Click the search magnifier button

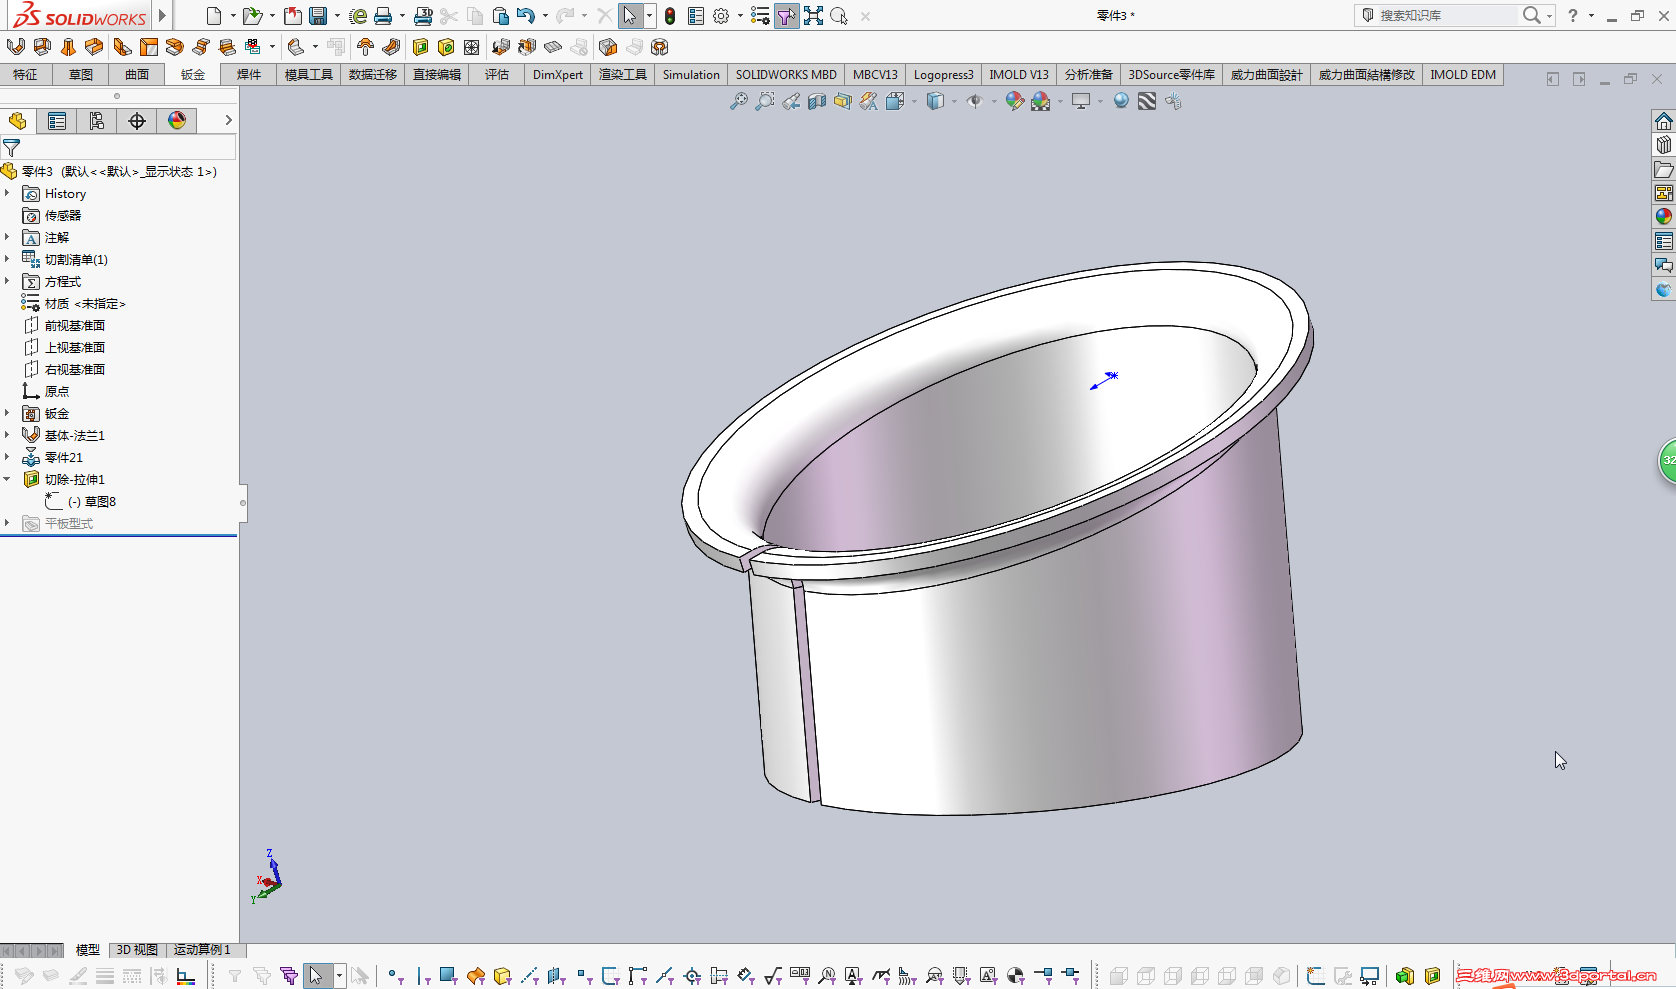1531,15
